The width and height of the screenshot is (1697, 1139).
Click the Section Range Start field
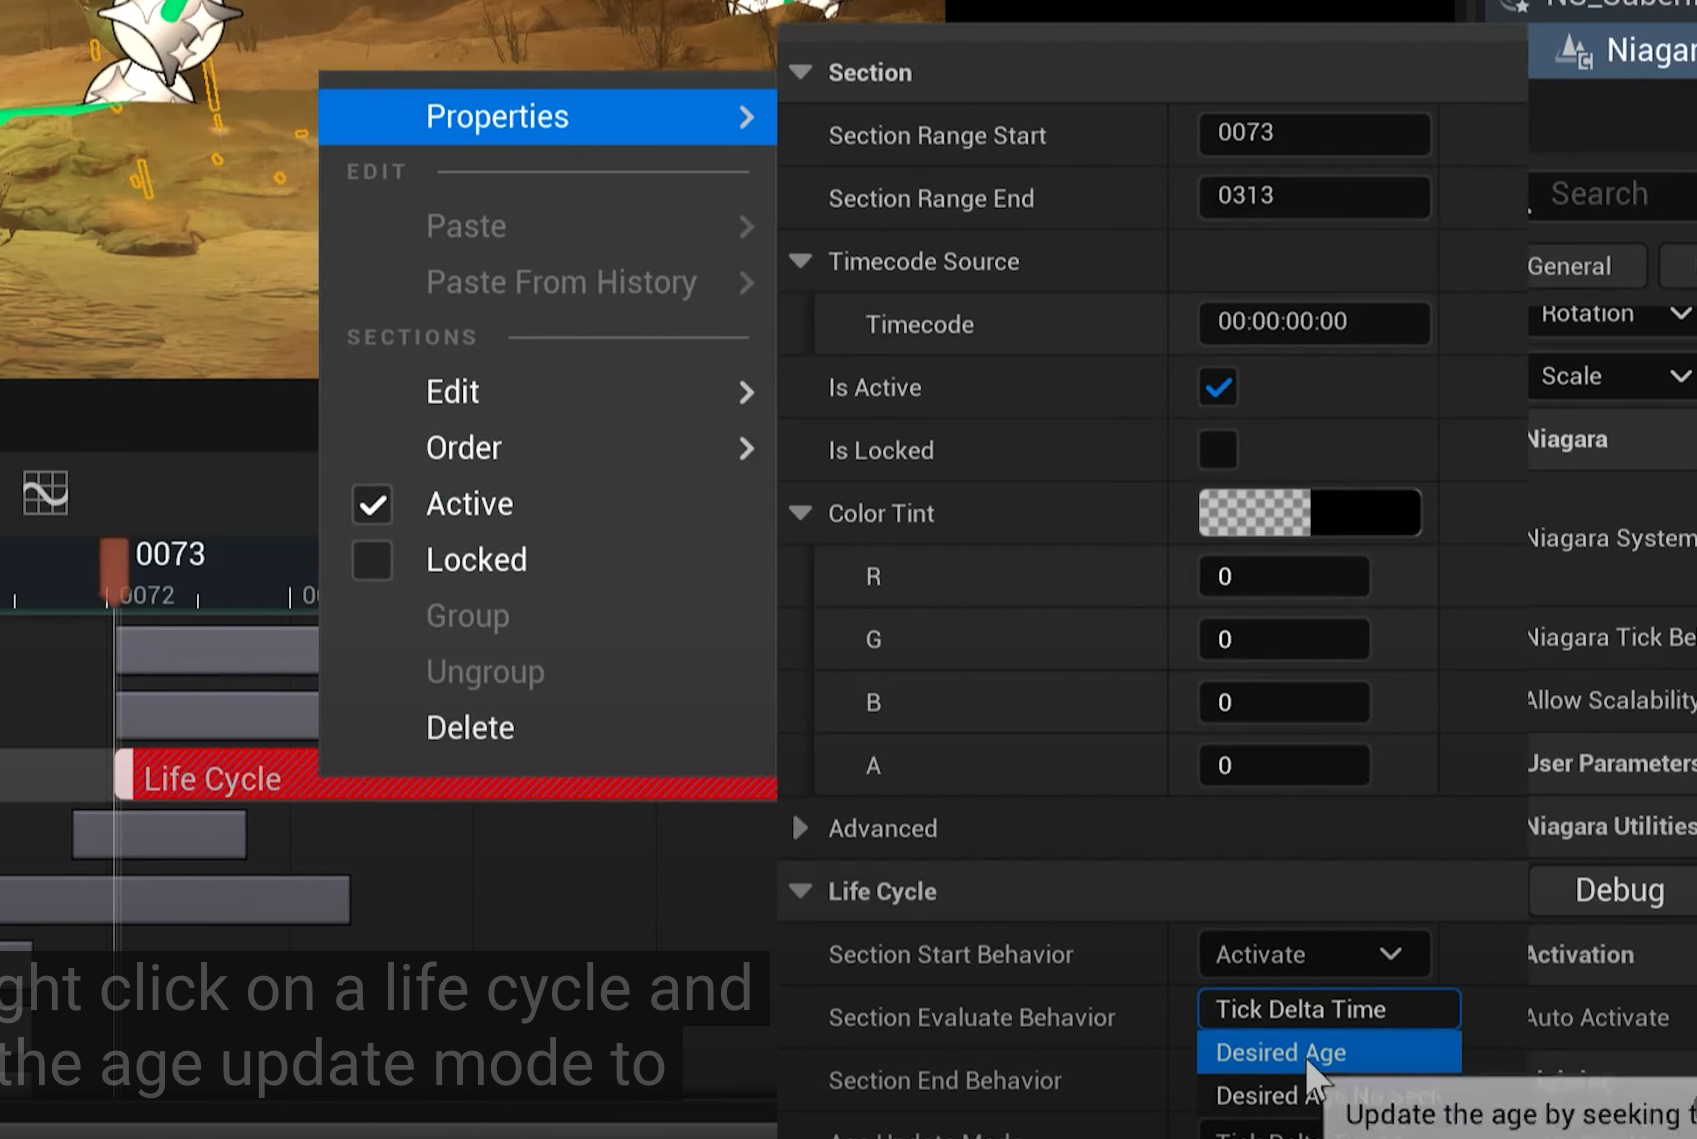(x=1313, y=134)
